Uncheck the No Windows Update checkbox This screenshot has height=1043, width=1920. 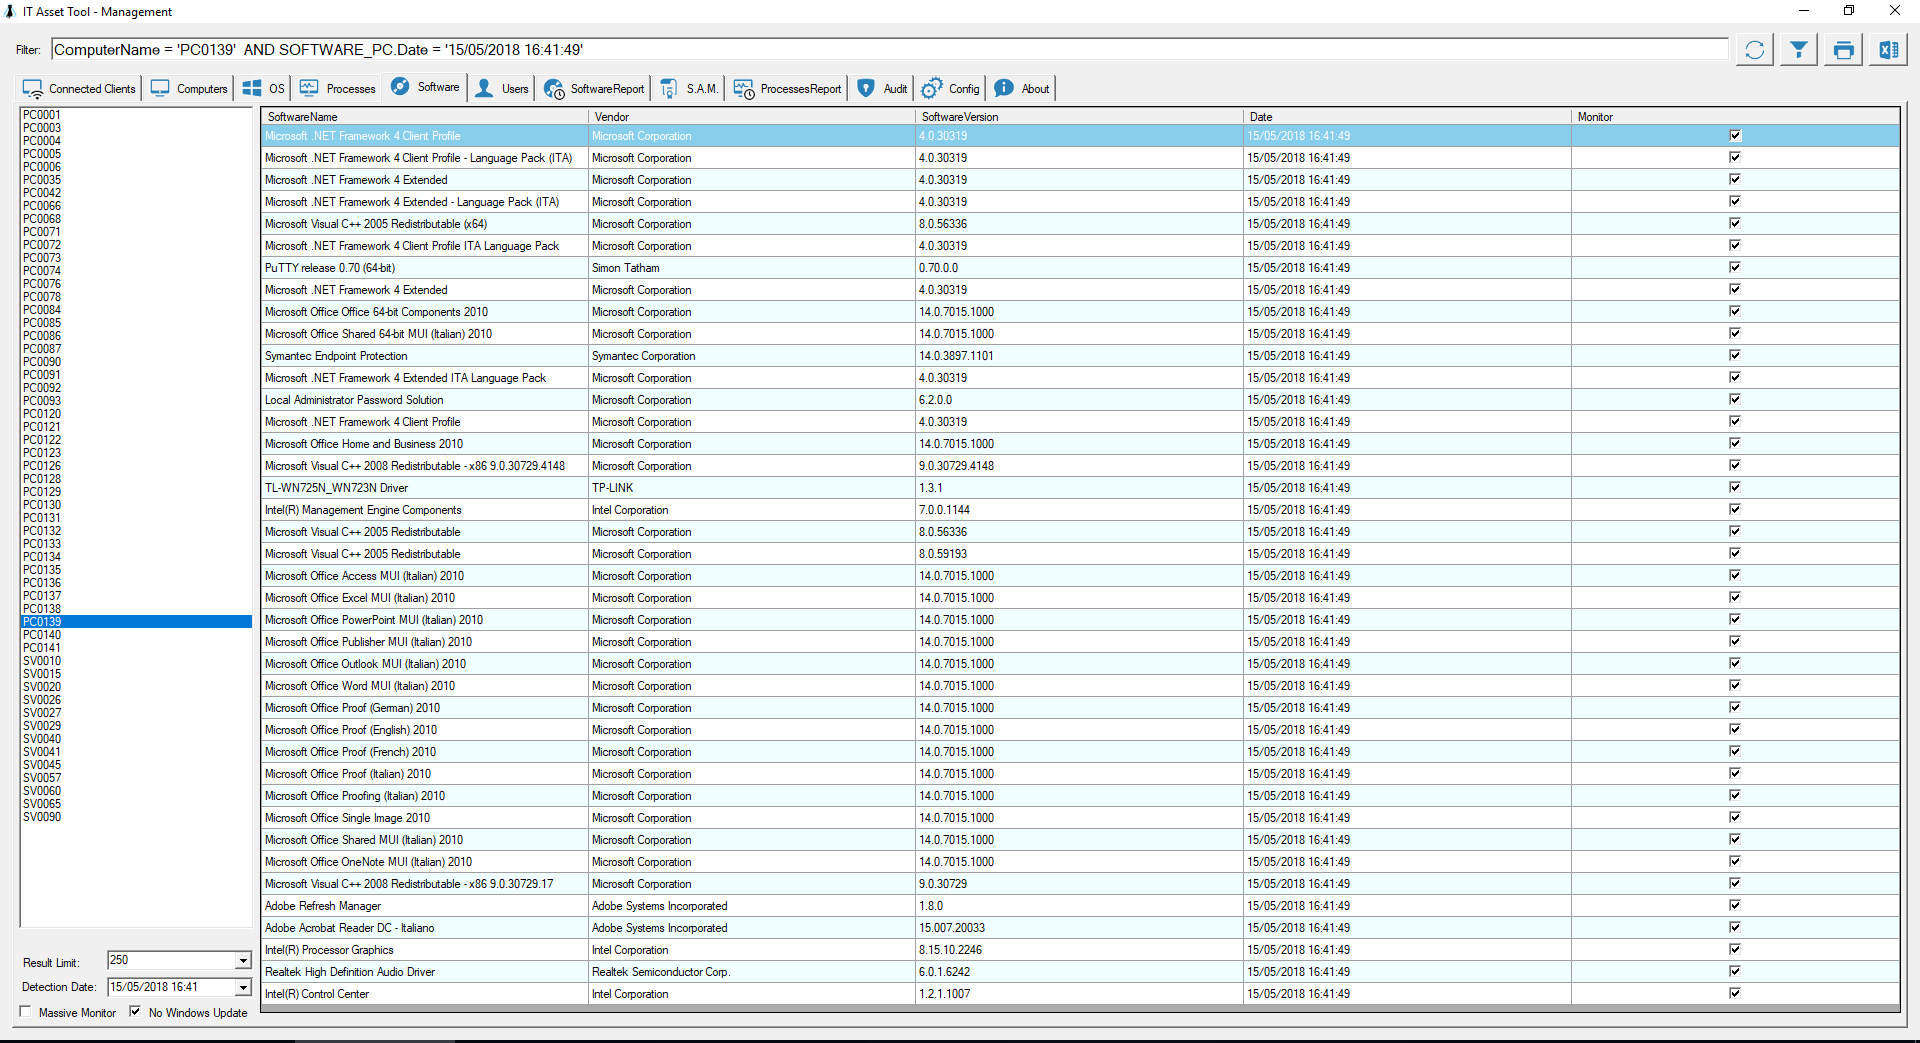coord(135,1012)
